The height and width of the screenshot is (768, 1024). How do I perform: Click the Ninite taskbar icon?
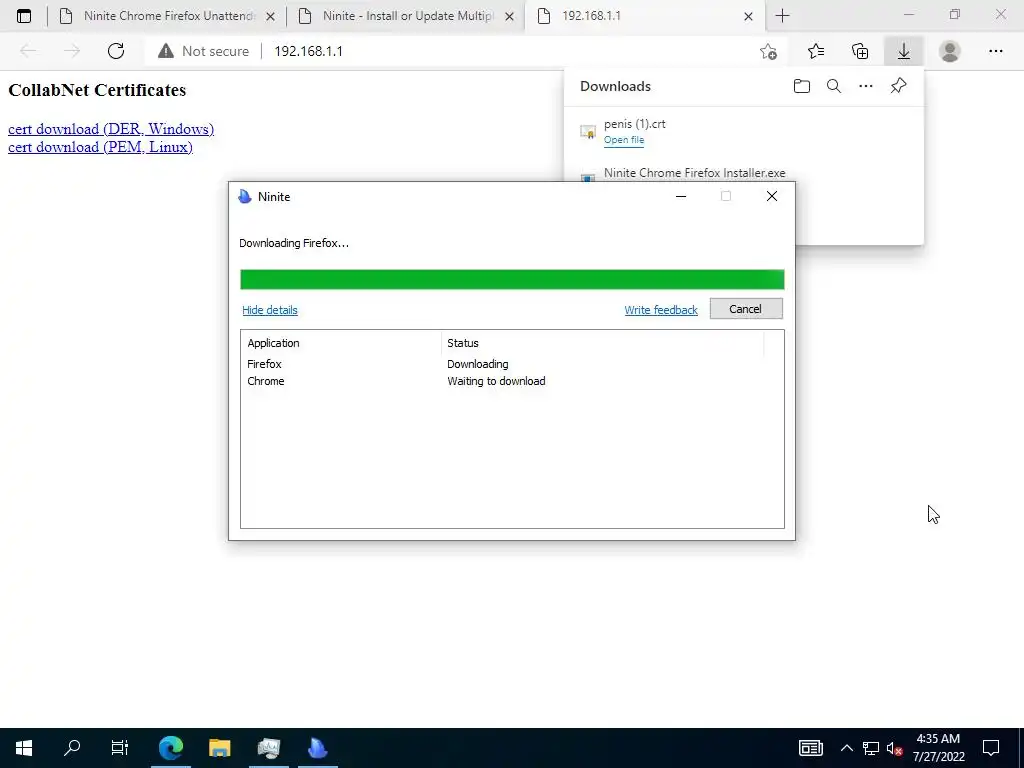[317, 748]
